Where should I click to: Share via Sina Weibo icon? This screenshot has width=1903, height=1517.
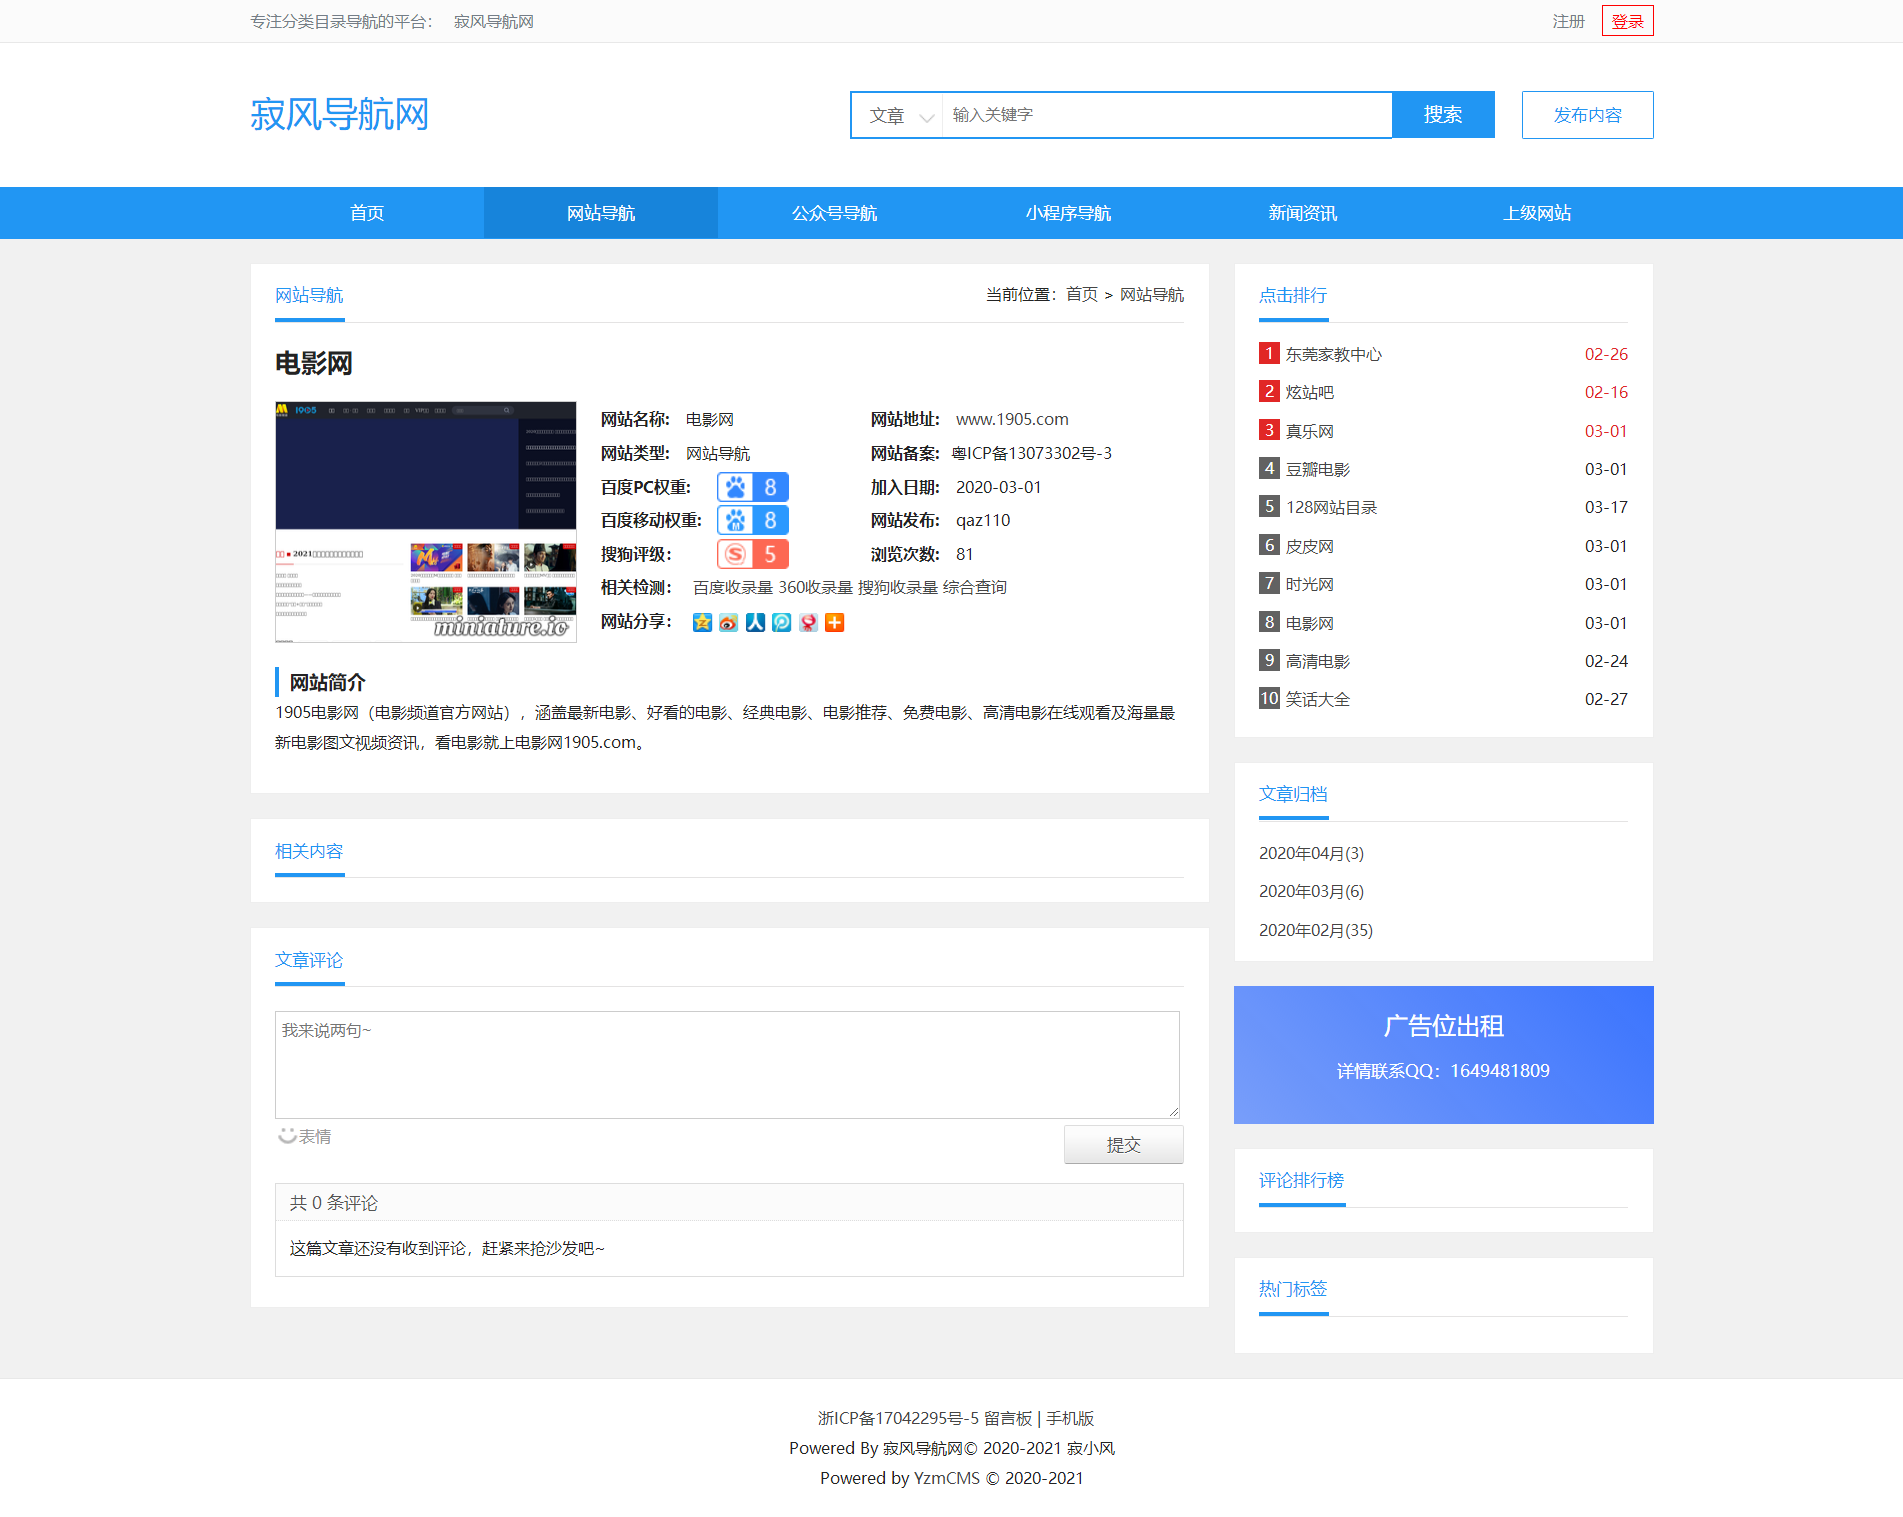tap(728, 622)
